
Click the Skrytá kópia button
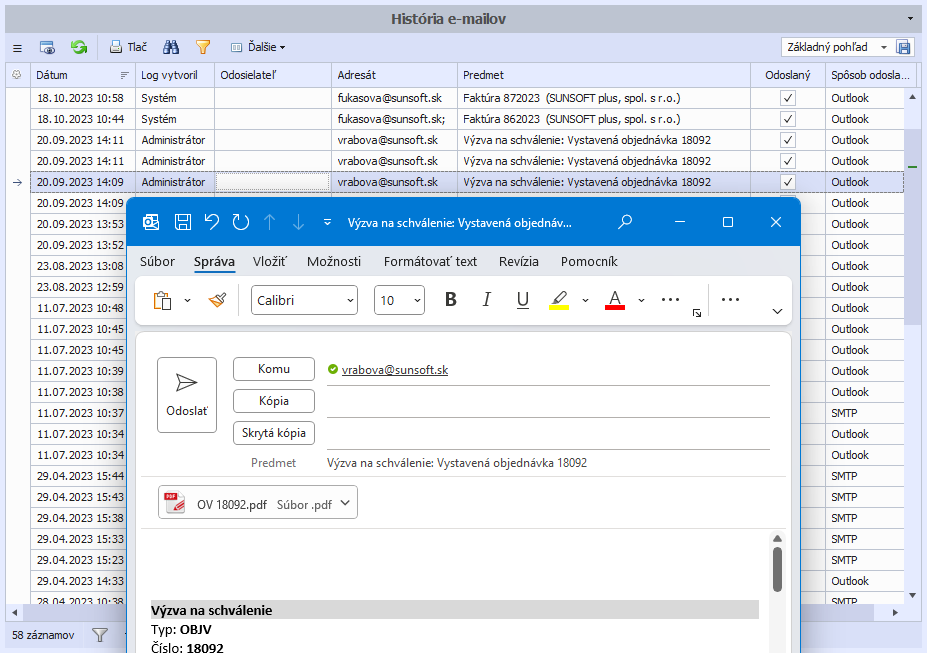point(274,433)
